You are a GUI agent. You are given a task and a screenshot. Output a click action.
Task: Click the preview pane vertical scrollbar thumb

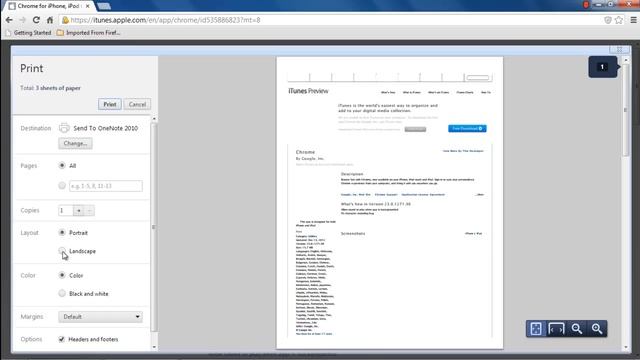(x=626, y=110)
